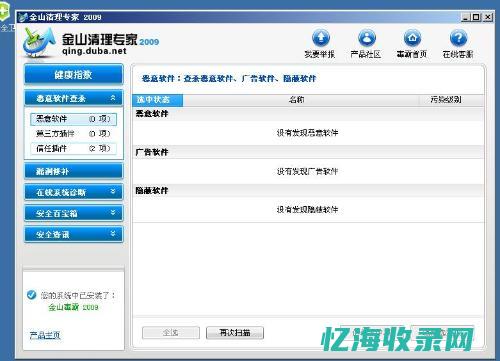The width and height of the screenshot is (500, 361).
Task: Expand the 安全百宝箱 section chevron
Action: (x=113, y=212)
